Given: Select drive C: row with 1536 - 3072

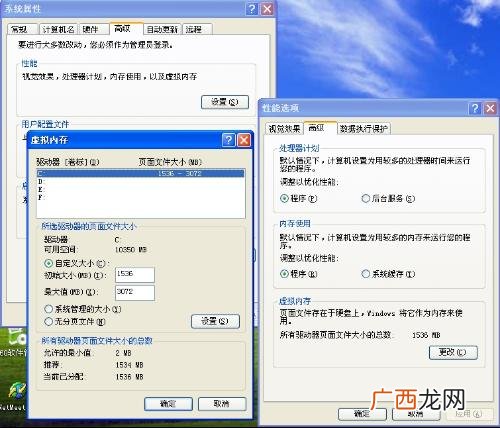Looking at the screenshot, I should click(x=140, y=173).
